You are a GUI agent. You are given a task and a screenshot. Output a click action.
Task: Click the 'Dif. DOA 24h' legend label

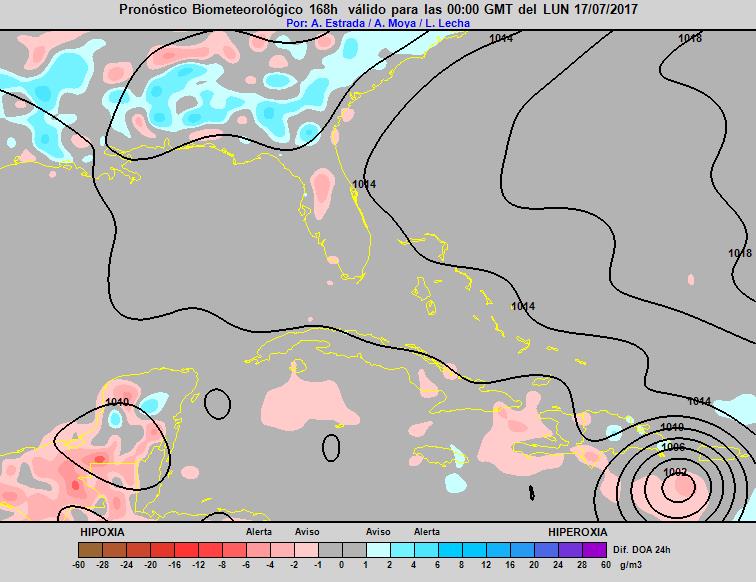(x=641, y=550)
